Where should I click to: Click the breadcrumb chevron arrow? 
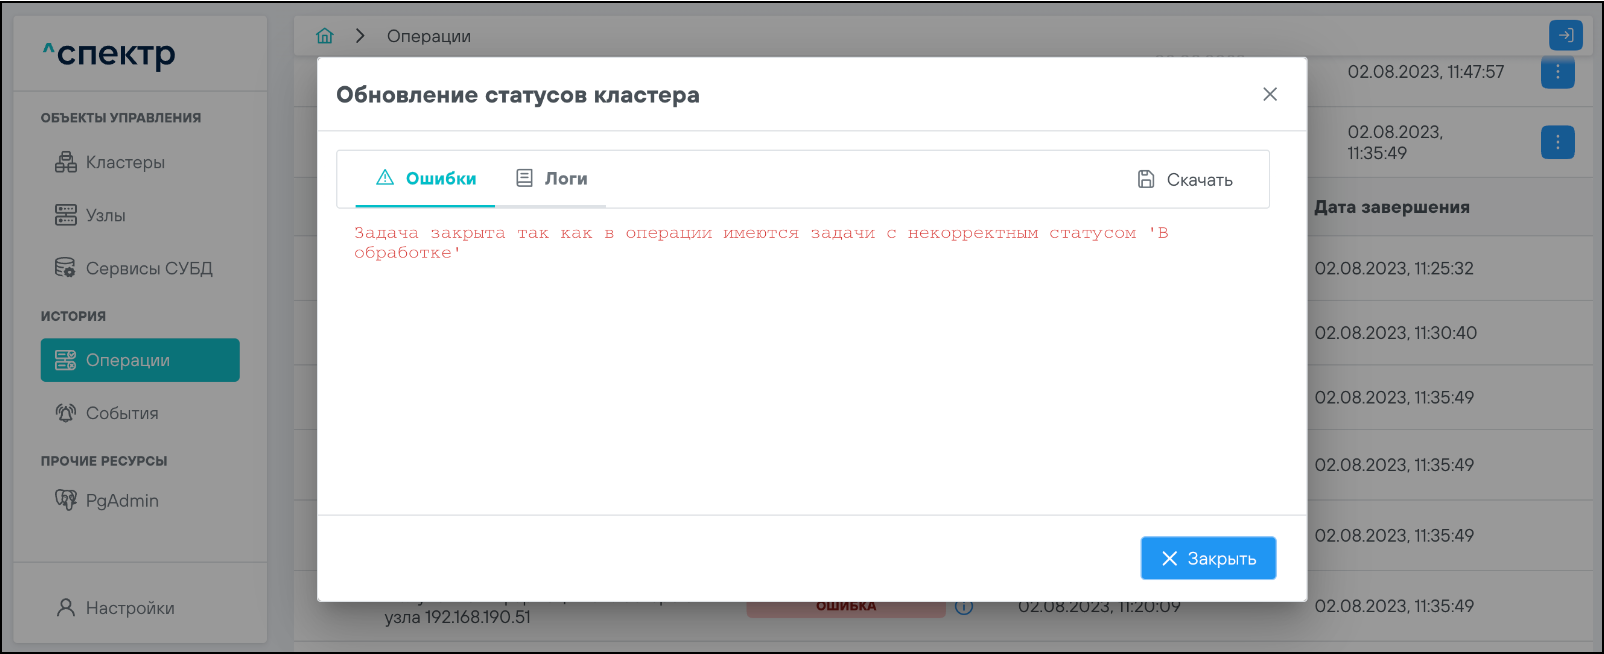pyautogui.click(x=360, y=36)
